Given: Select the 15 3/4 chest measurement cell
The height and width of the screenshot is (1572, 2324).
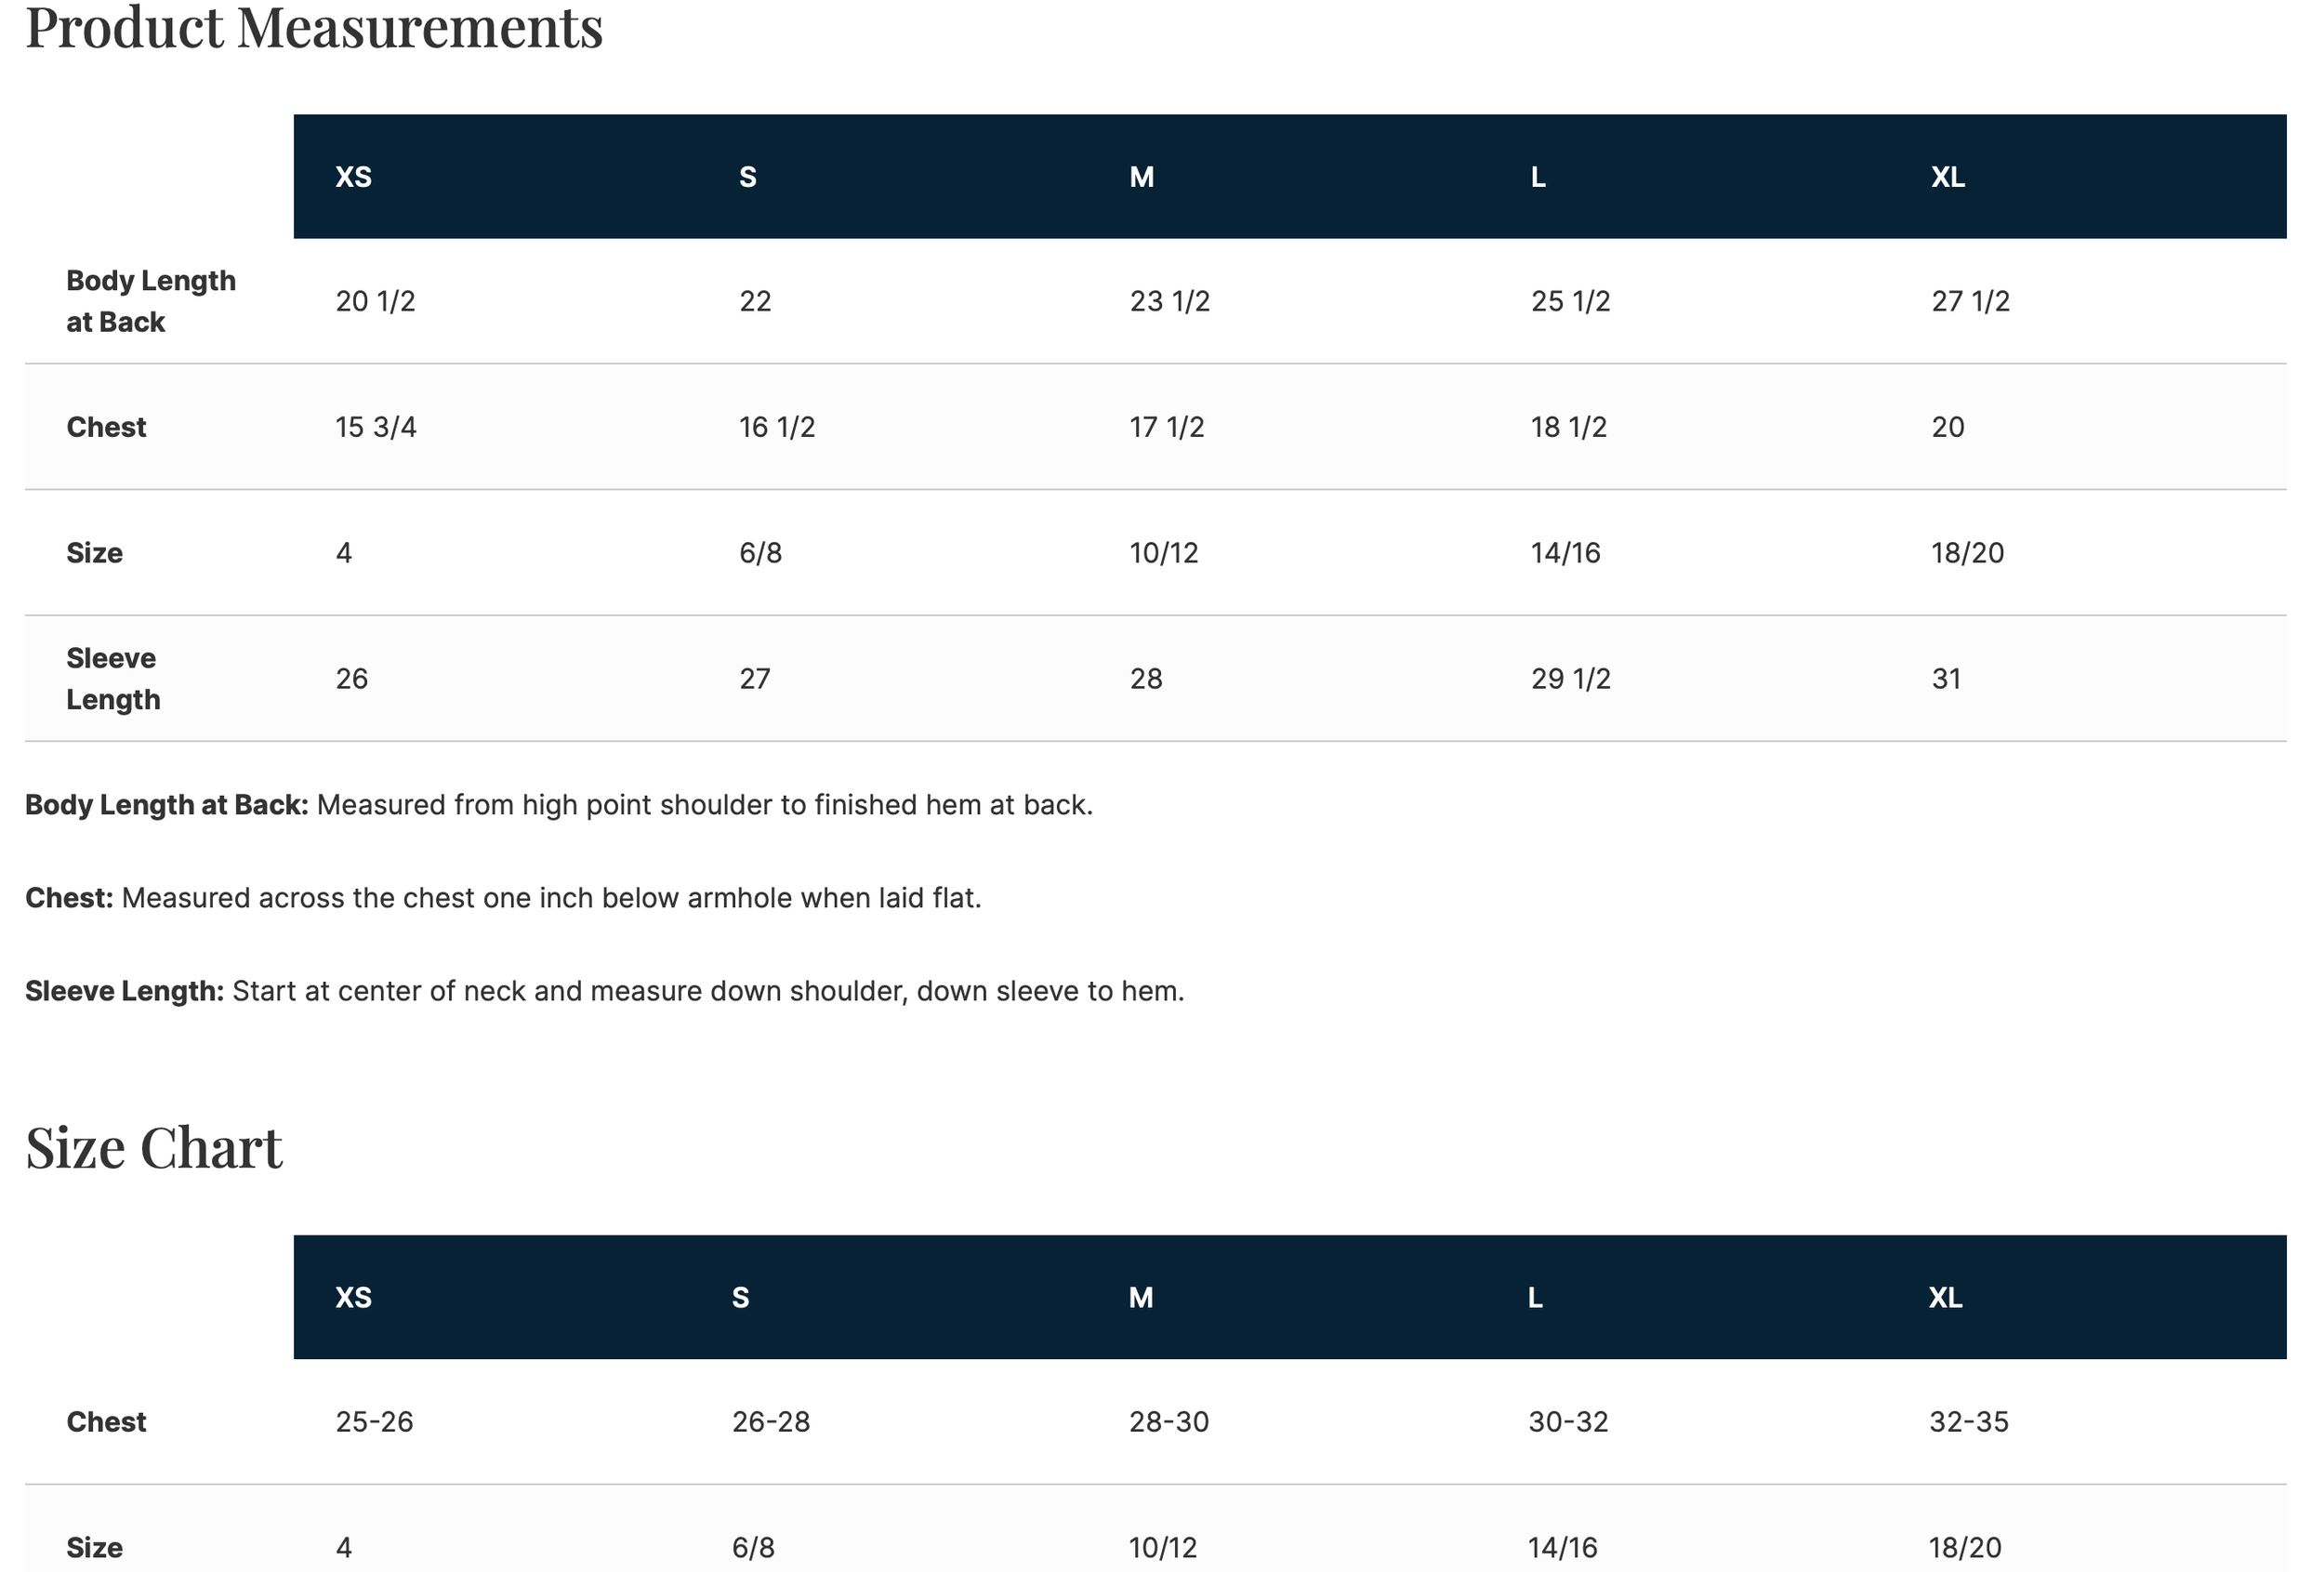Looking at the screenshot, I should (x=375, y=427).
